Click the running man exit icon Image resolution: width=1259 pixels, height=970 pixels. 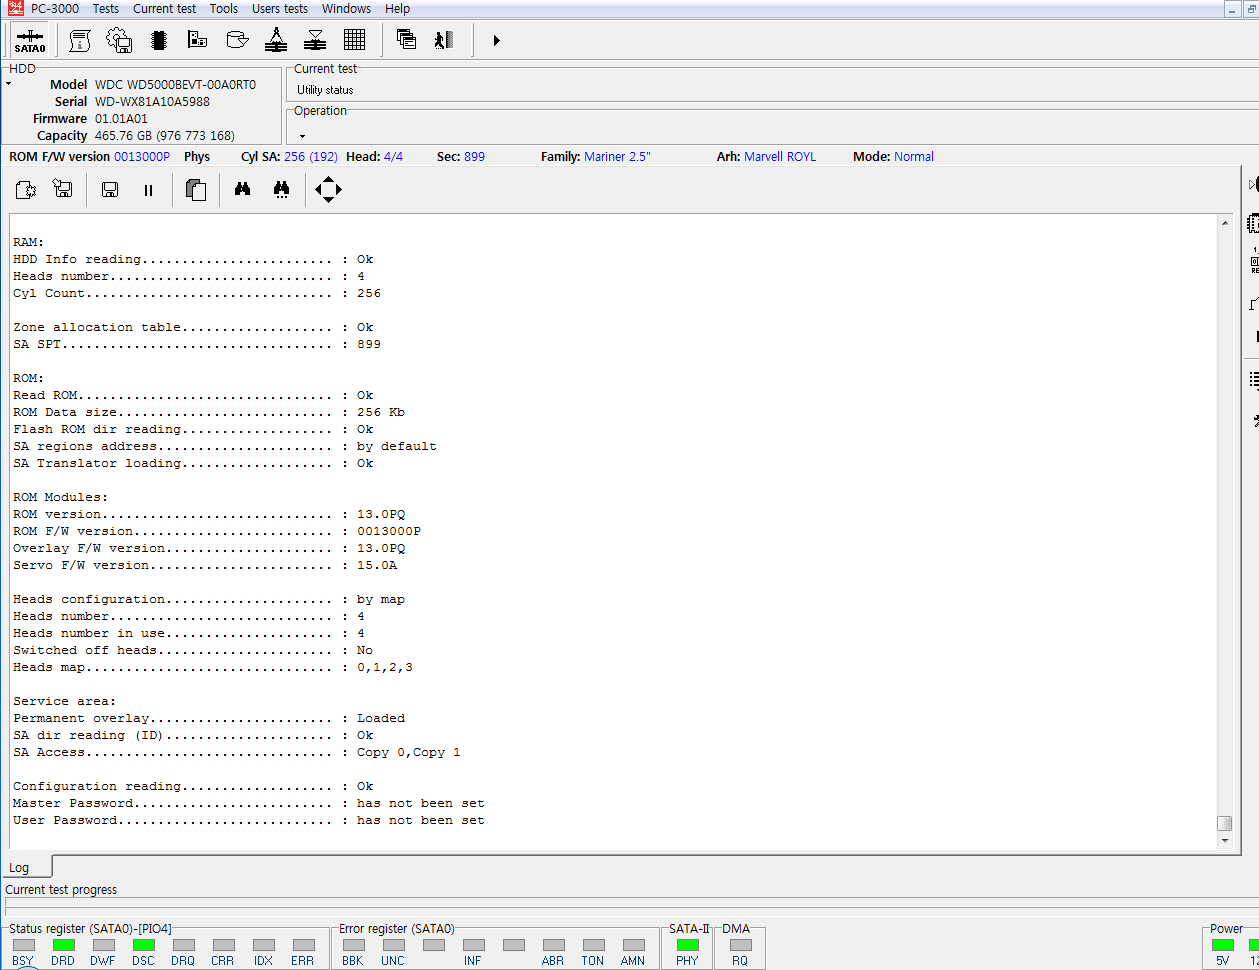444,40
